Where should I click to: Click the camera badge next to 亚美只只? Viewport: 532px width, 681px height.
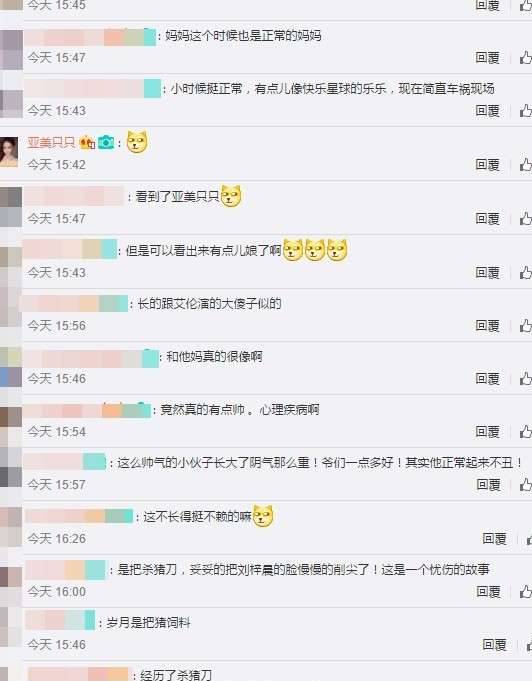point(106,142)
